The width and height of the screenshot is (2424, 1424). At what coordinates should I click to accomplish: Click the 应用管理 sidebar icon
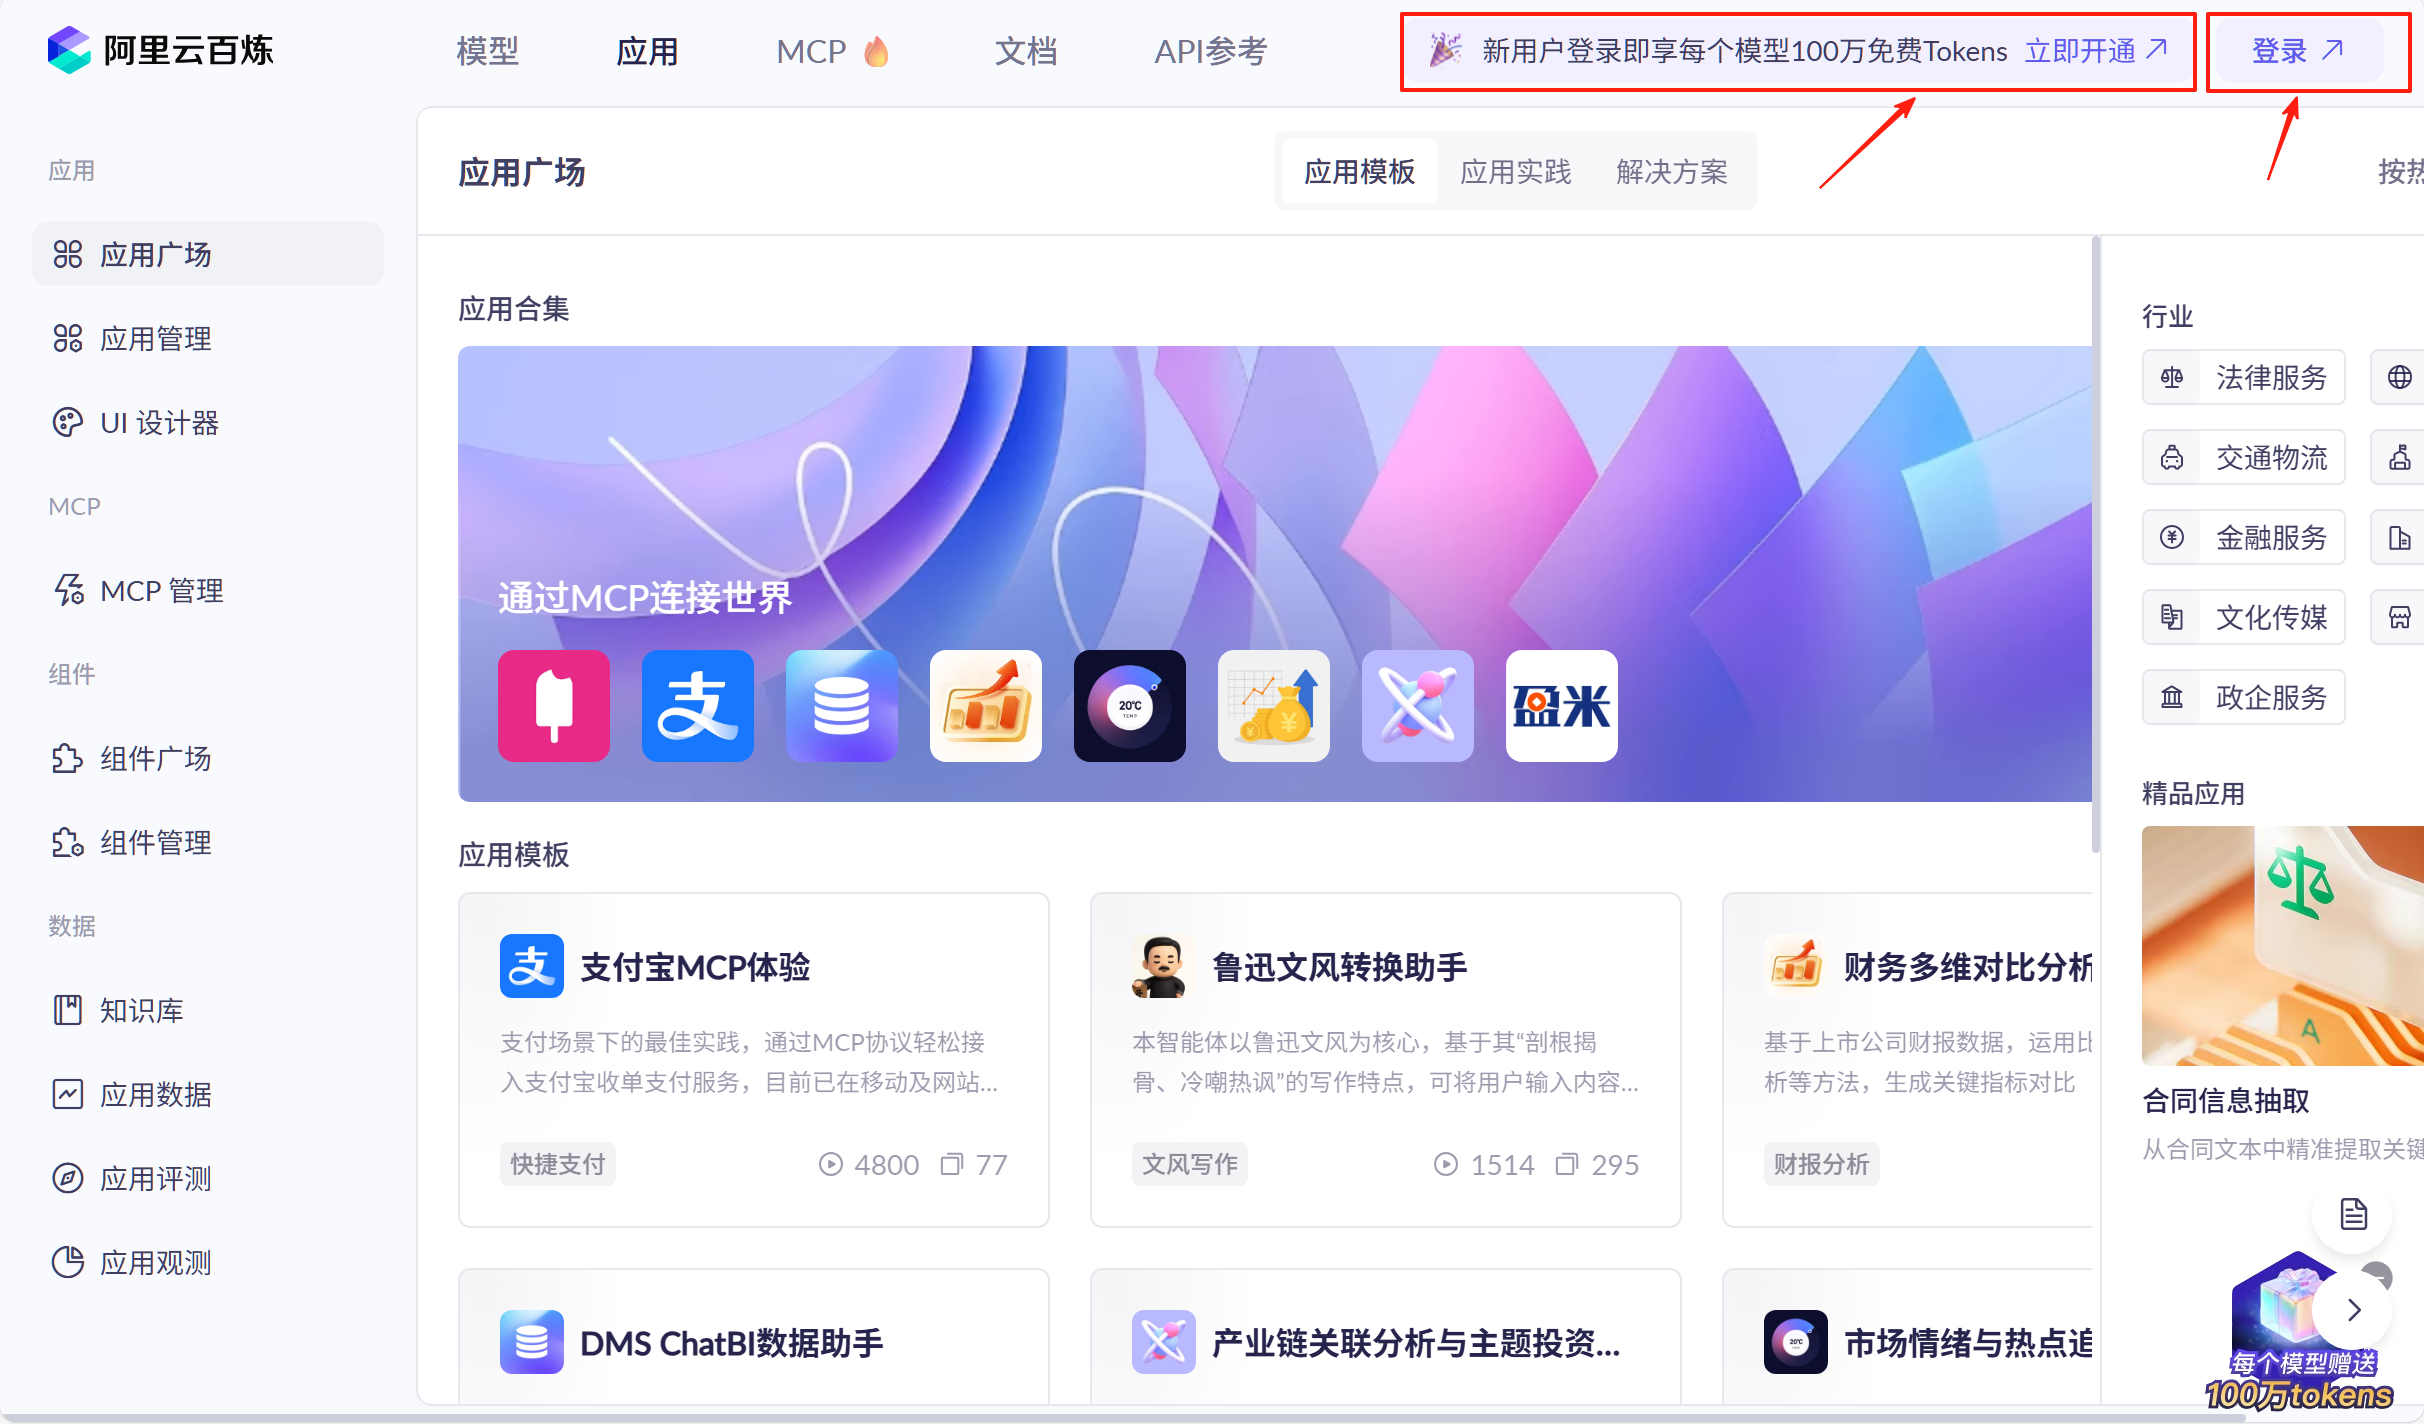[x=68, y=338]
